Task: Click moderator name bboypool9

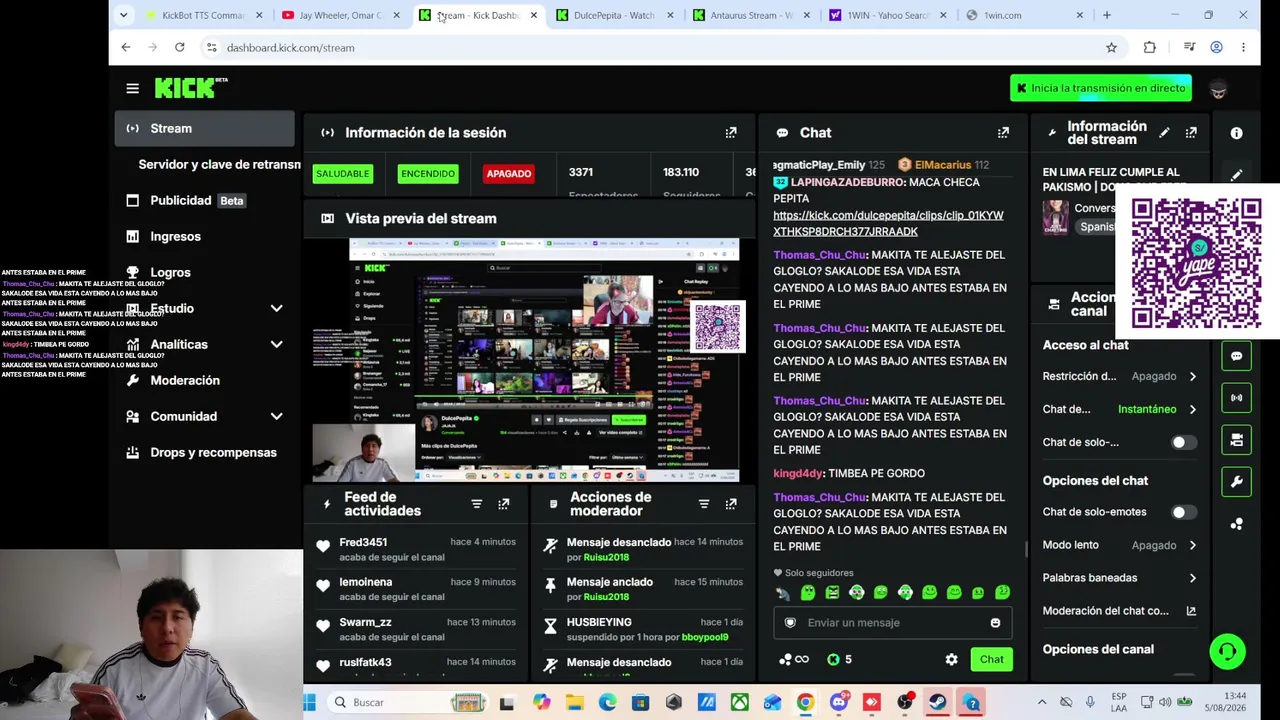Action: pos(704,637)
